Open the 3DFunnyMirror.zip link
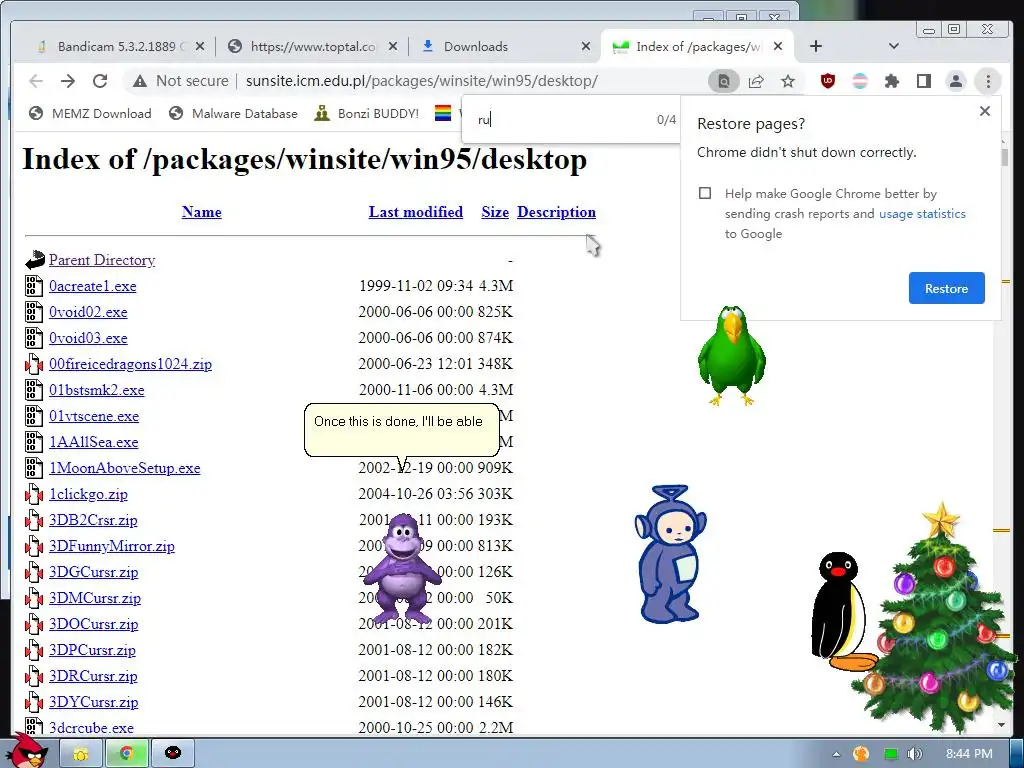The height and width of the screenshot is (768, 1024). click(112, 546)
